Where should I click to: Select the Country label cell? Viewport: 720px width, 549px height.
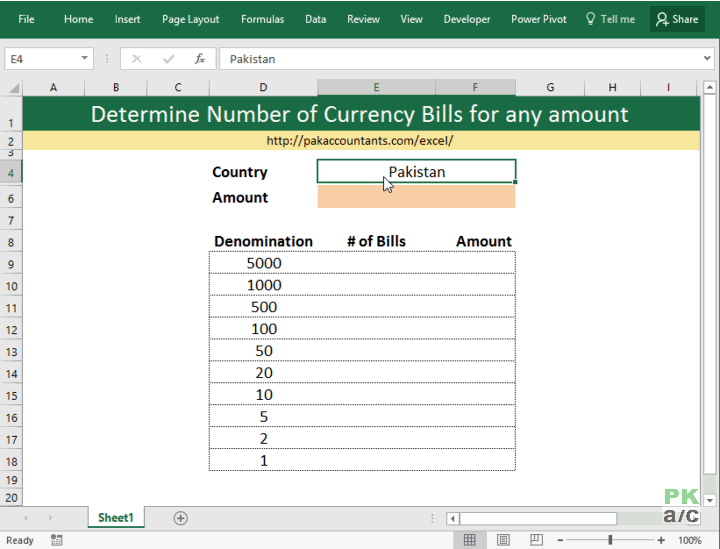pyautogui.click(x=263, y=172)
